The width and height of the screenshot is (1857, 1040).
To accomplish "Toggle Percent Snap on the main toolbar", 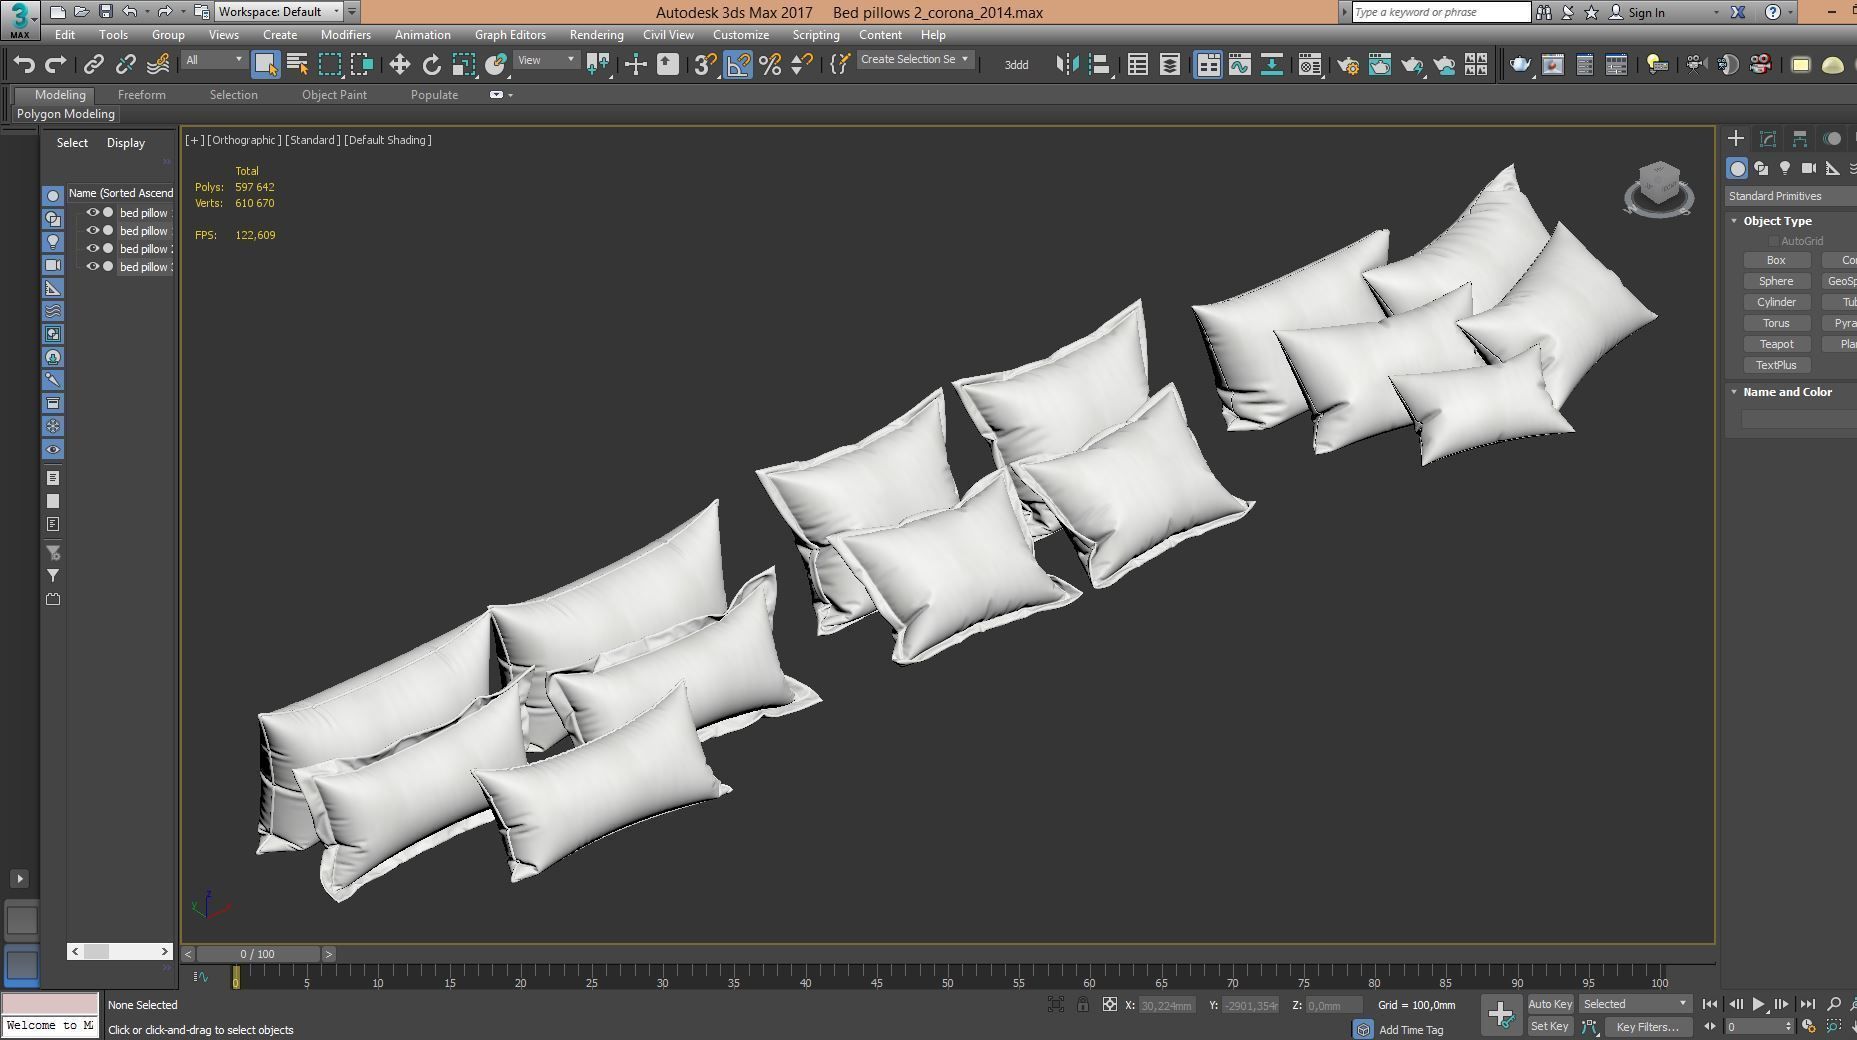I will pyautogui.click(x=770, y=65).
